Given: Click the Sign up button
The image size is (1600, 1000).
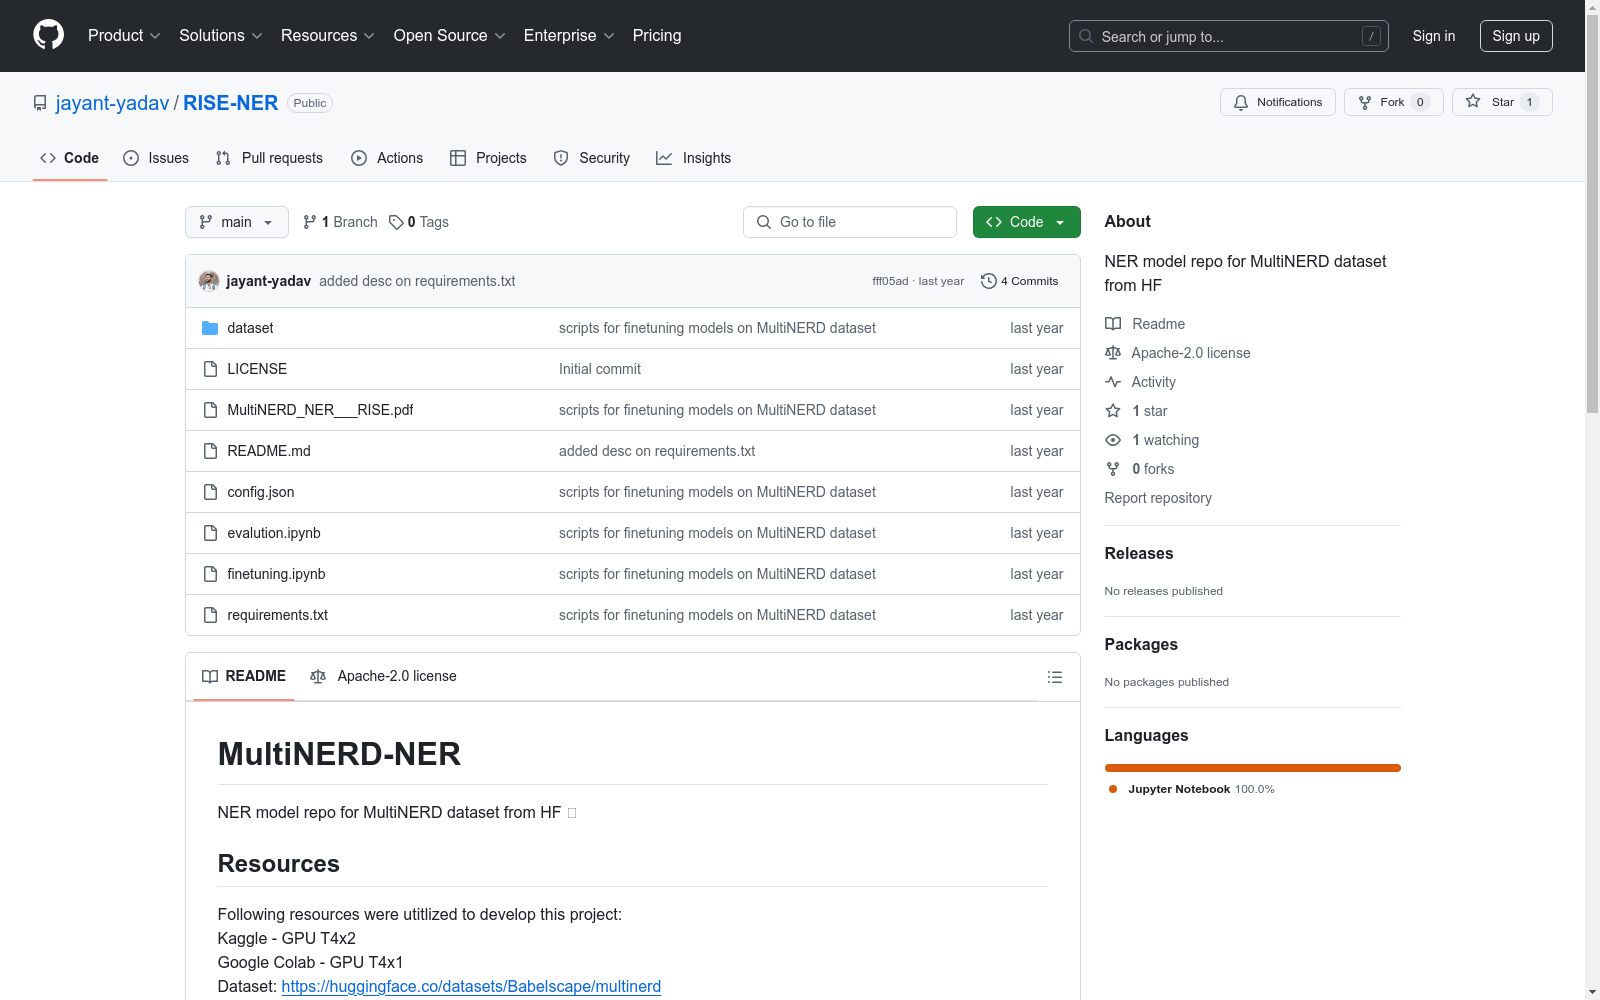Looking at the screenshot, I should point(1516,36).
